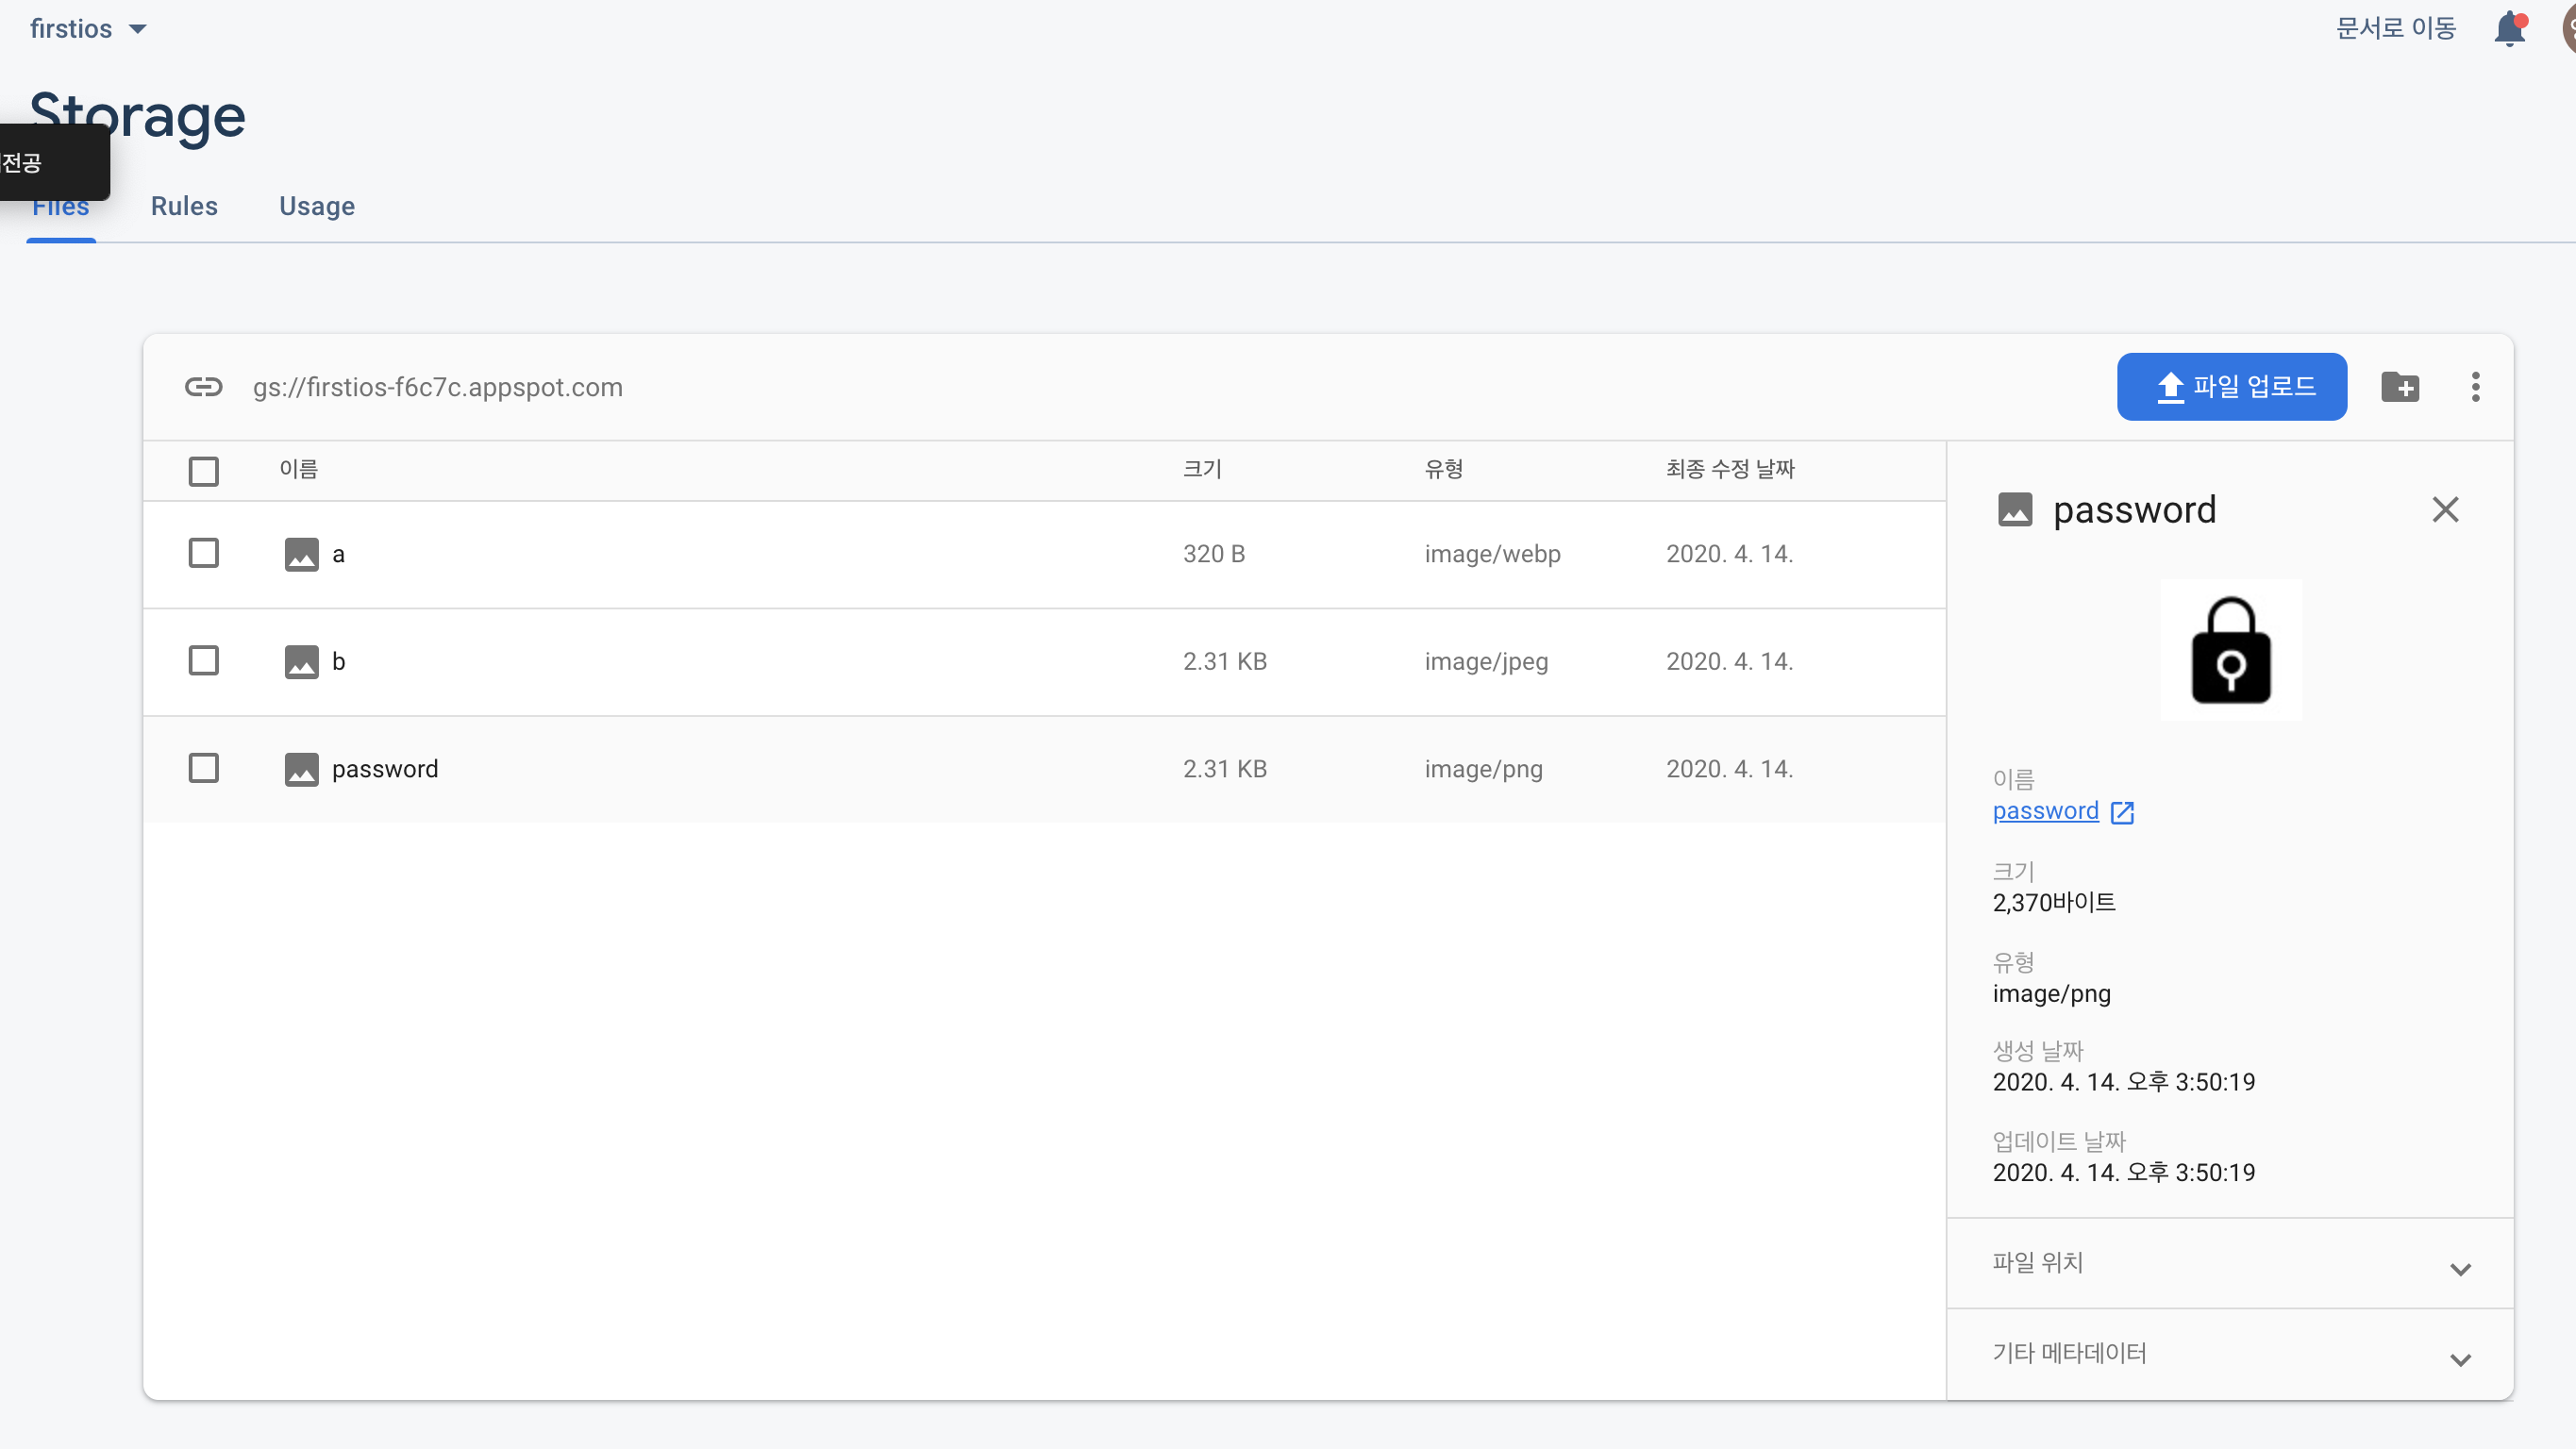Click the 크기 column header
Image resolution: width=2576 pixels, height=1449 pixels.
click(x=1202, y=469)
